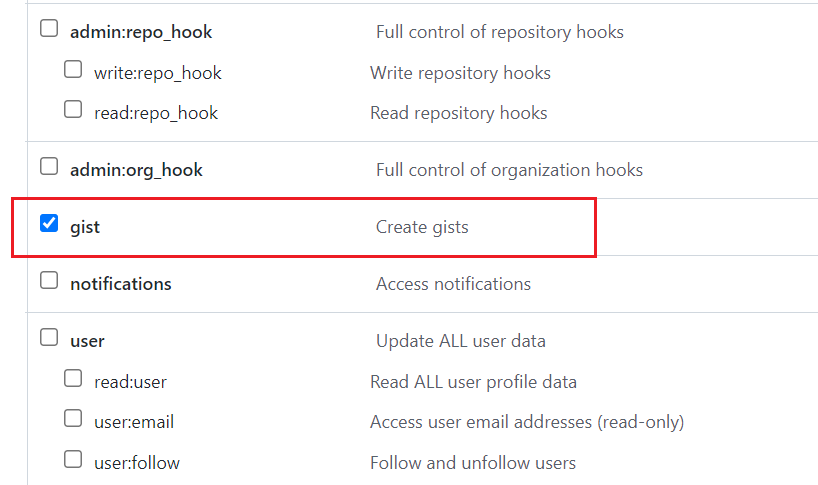Uncheck the gist scope checkbox
The image size is (818, 485).
49,223
